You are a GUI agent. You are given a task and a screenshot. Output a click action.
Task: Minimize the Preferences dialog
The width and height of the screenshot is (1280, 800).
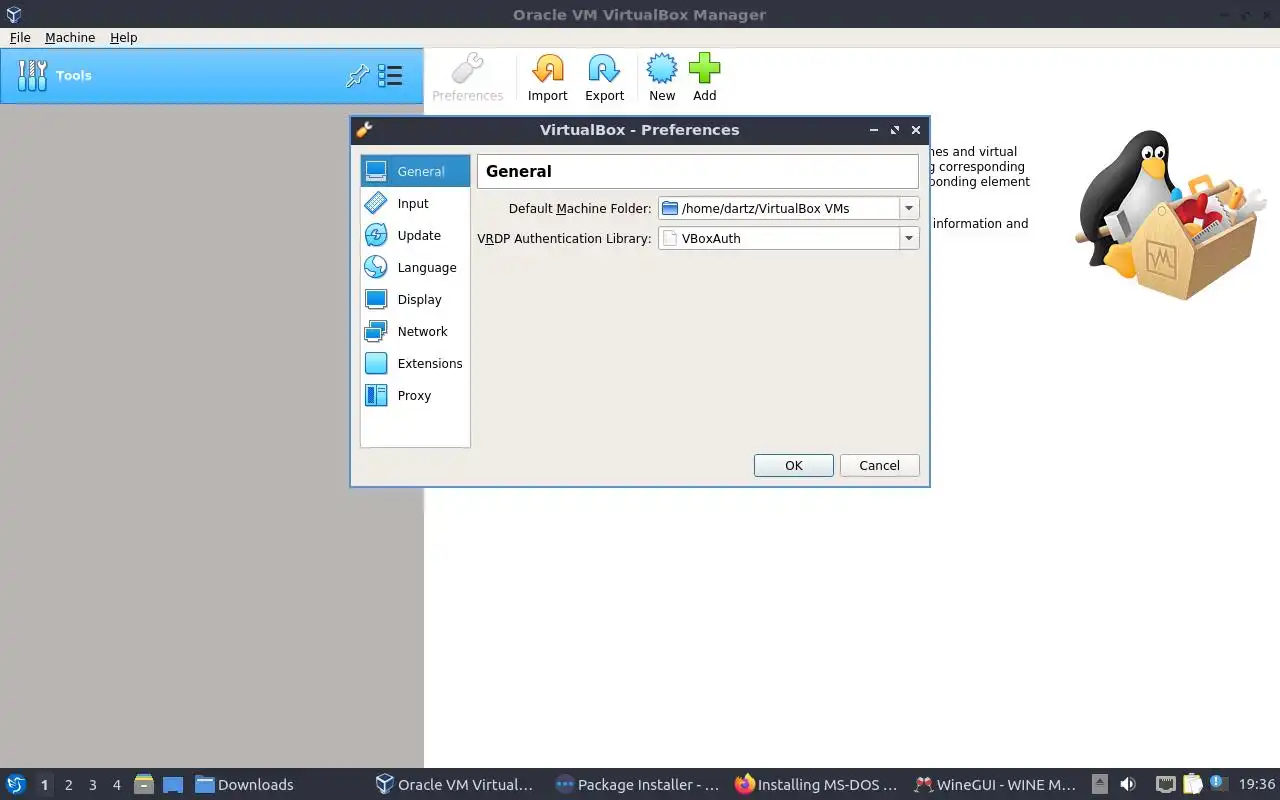pos(874,130)
